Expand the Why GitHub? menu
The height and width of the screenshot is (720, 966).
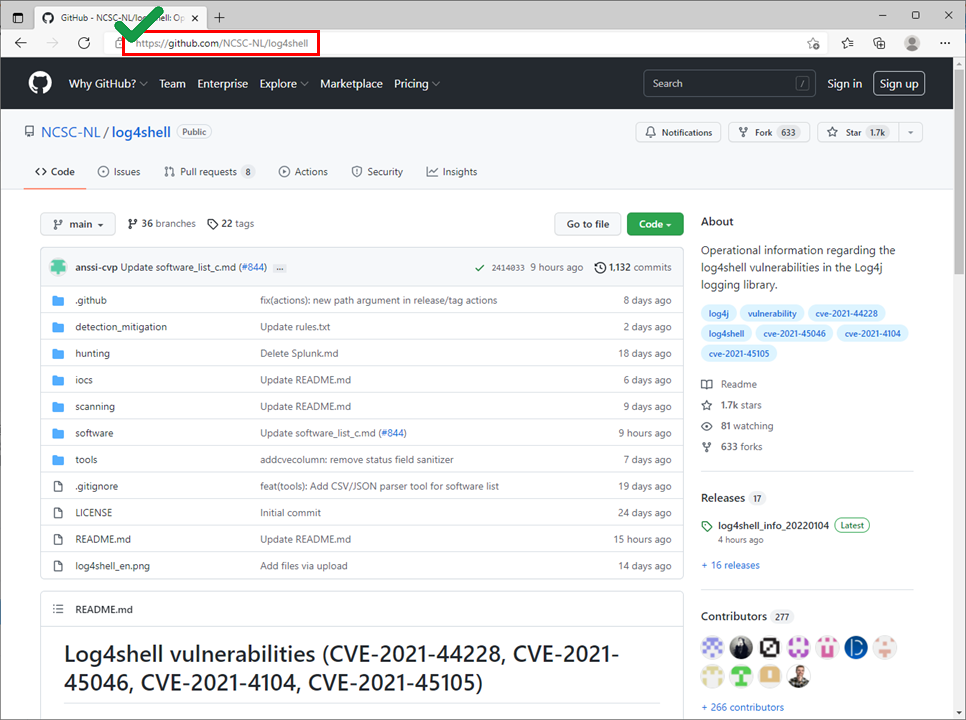(108, 84)
